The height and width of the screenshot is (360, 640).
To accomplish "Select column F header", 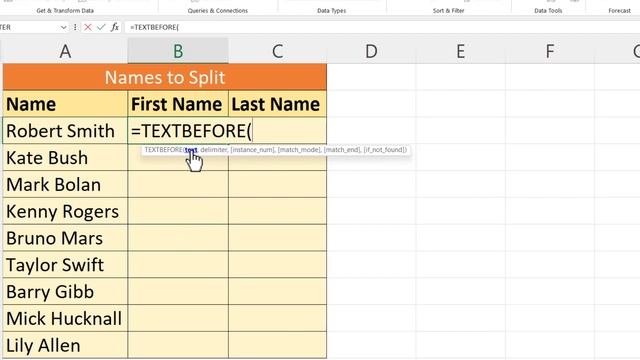I will [x=550, y=51].
